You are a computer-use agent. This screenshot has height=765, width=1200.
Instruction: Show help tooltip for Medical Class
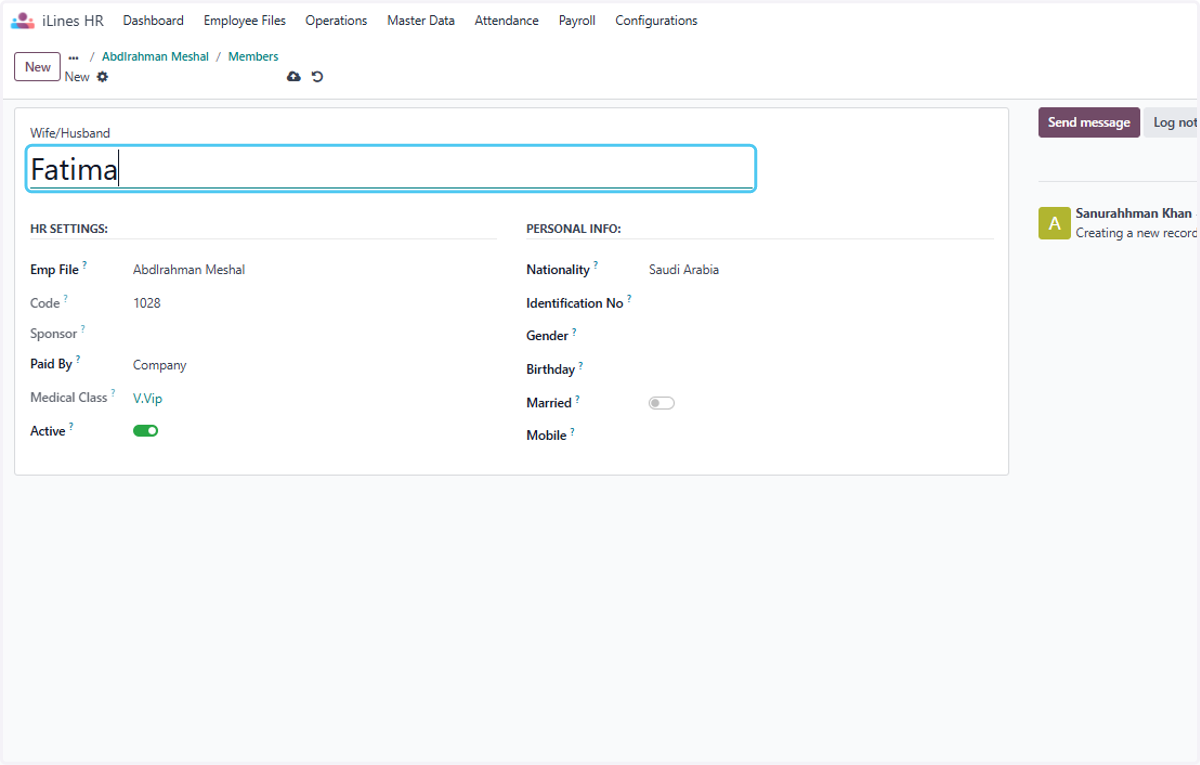click(x=113, y=393)
